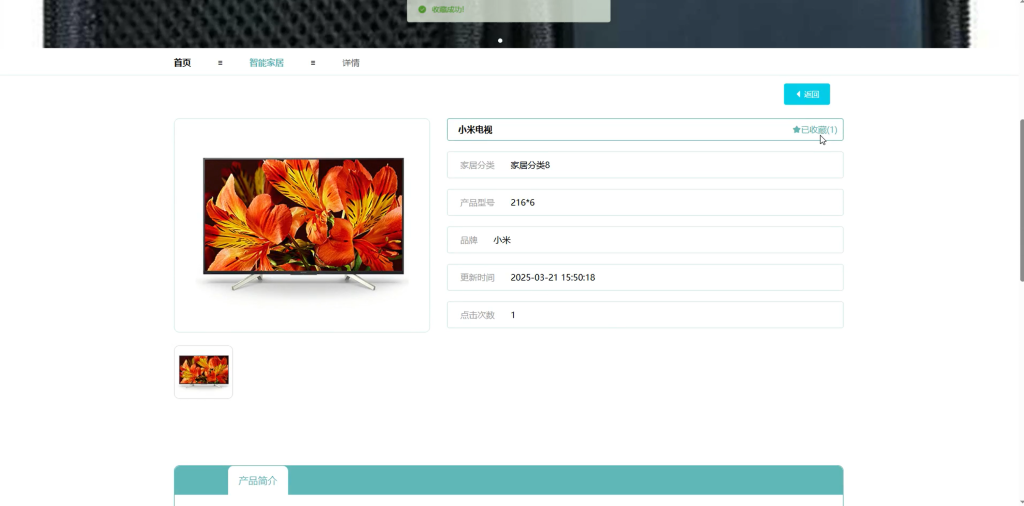Select the 产品简介 tab
Image resolution: width=1024 pixels, height=506 pixels.
click(x=258, y=481)
